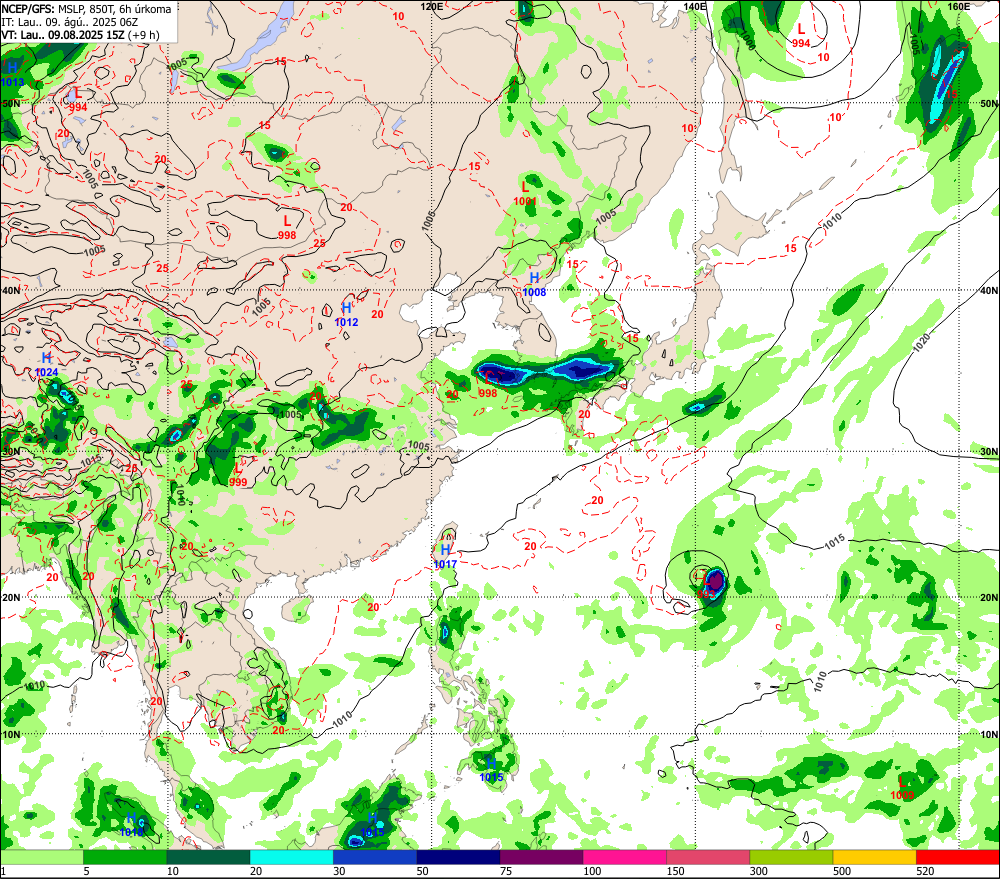1000x879 pixels.
Task: Click the legend number '75'
Action: click(x=506, y=871)
